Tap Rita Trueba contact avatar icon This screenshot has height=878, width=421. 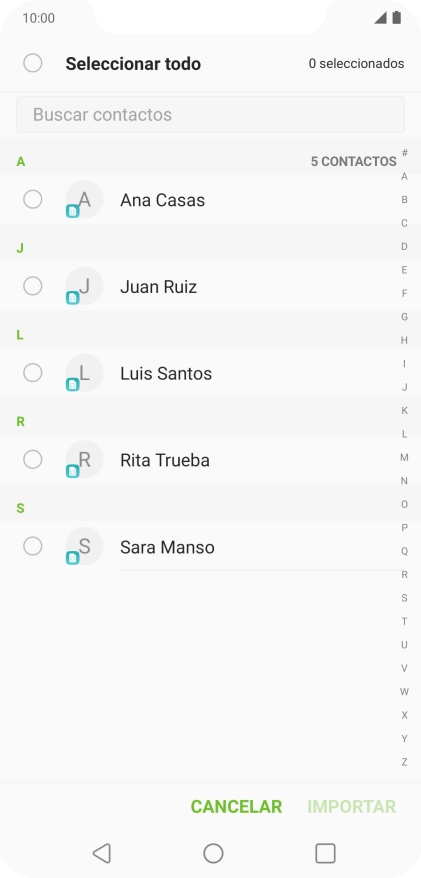[84, 460]
